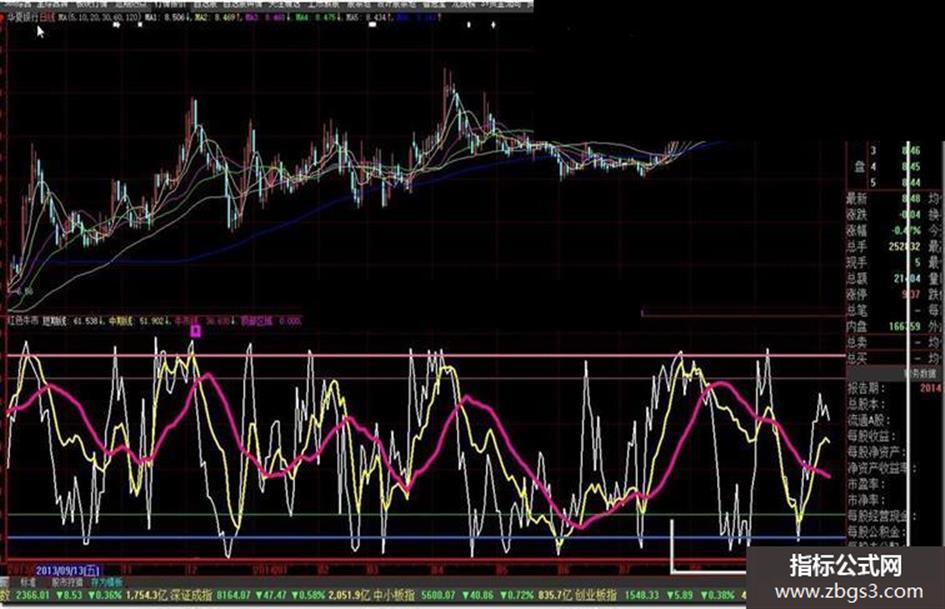Click the ▼8.53 change value in the status bar
This screenshot has height=609, width=945.
pos(69,595)
